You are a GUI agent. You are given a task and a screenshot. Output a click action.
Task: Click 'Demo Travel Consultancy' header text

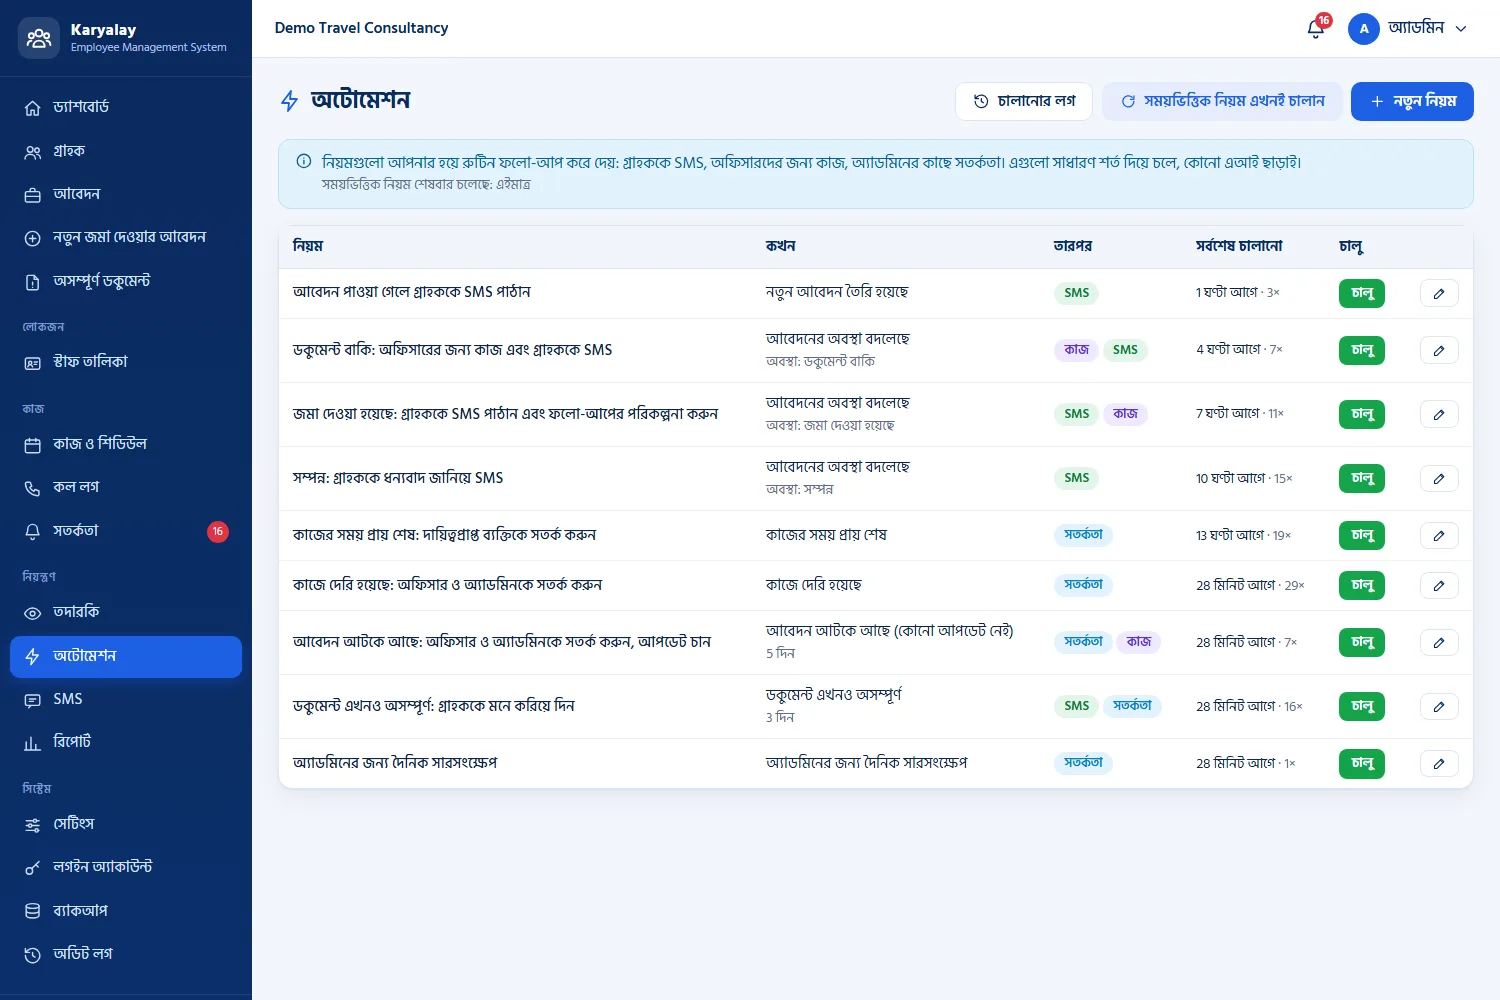[x=361, y=28]
